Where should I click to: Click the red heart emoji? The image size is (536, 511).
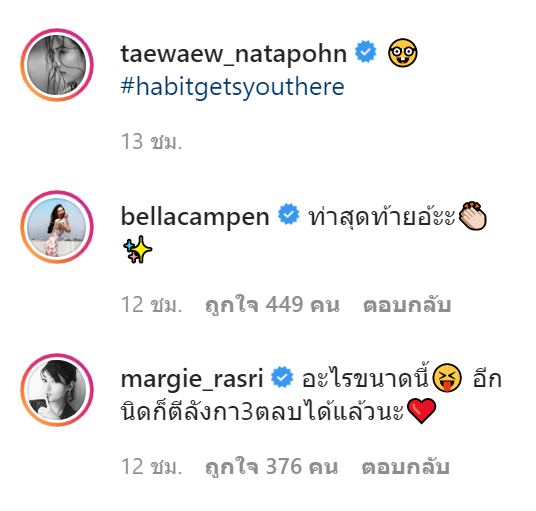(421, 411)
